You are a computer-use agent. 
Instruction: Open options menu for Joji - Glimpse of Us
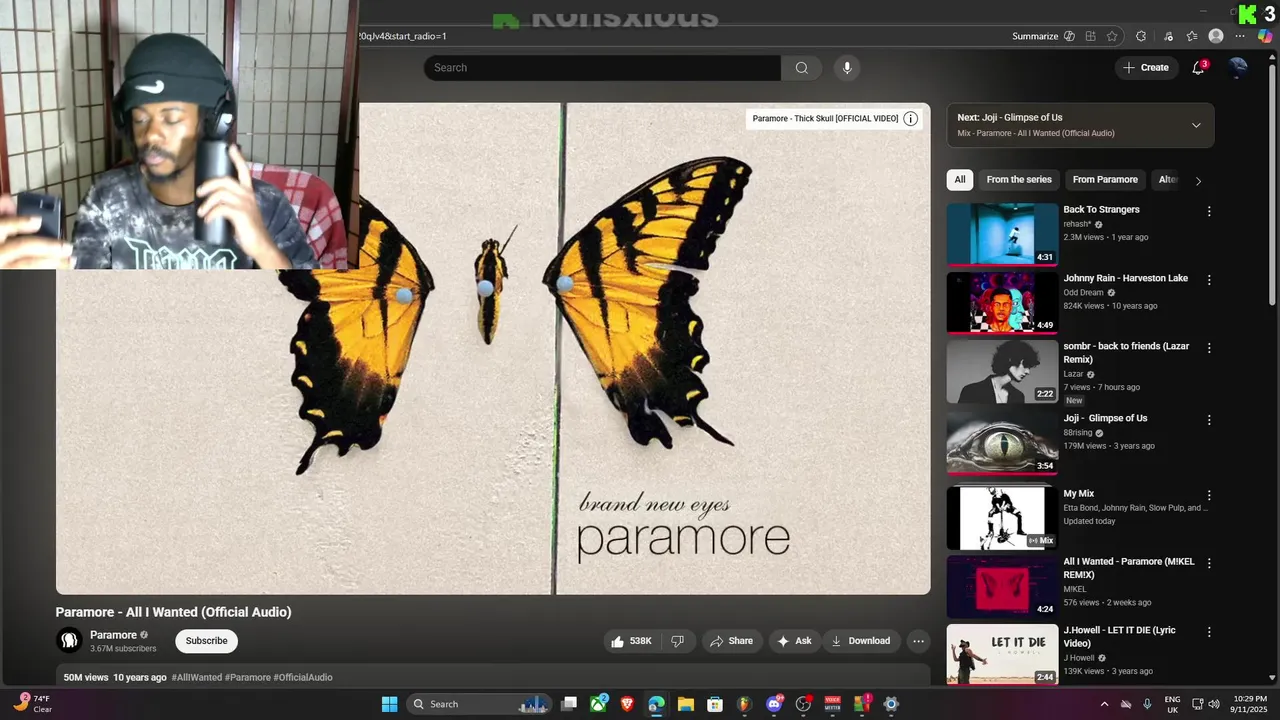(1209, 420)
